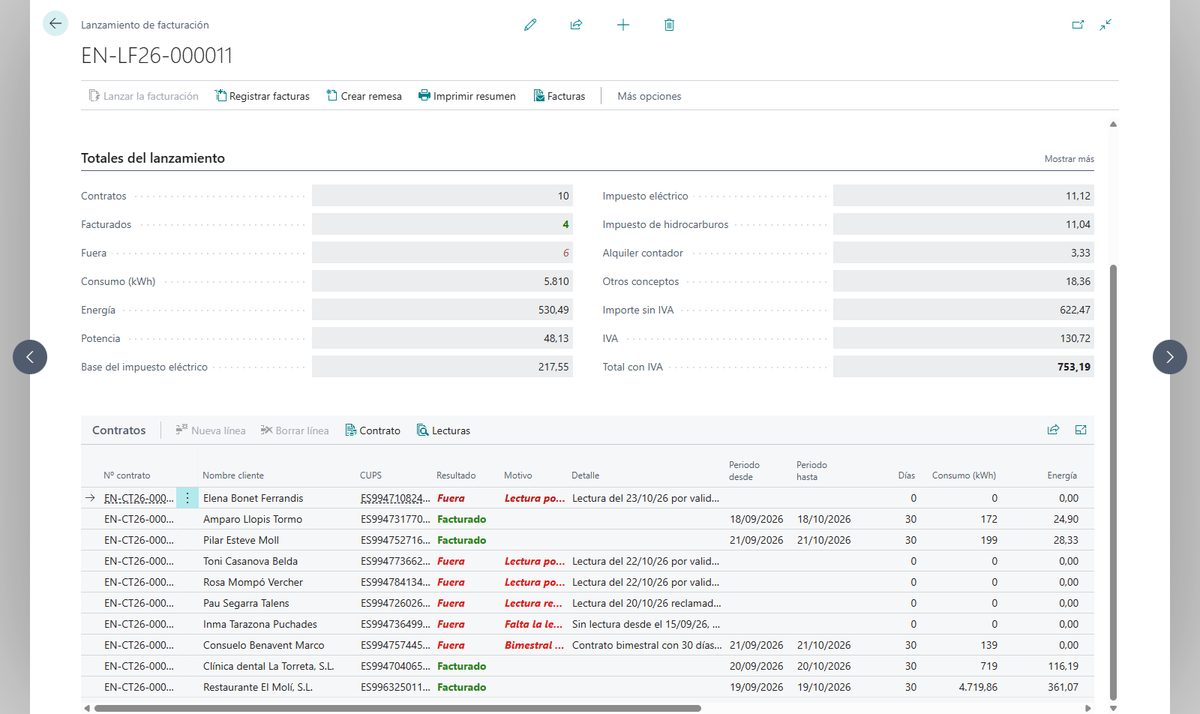Screen dimensions: 1200x714
Task: Click the collapse page arrows icon
Action: click(1105, 25)
